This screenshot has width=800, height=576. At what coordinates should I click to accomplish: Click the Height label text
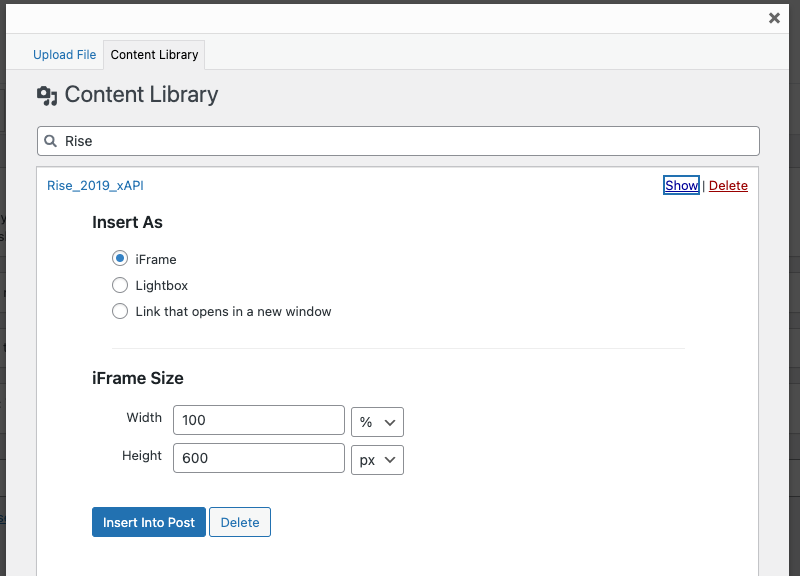click(x=142, y=456)
